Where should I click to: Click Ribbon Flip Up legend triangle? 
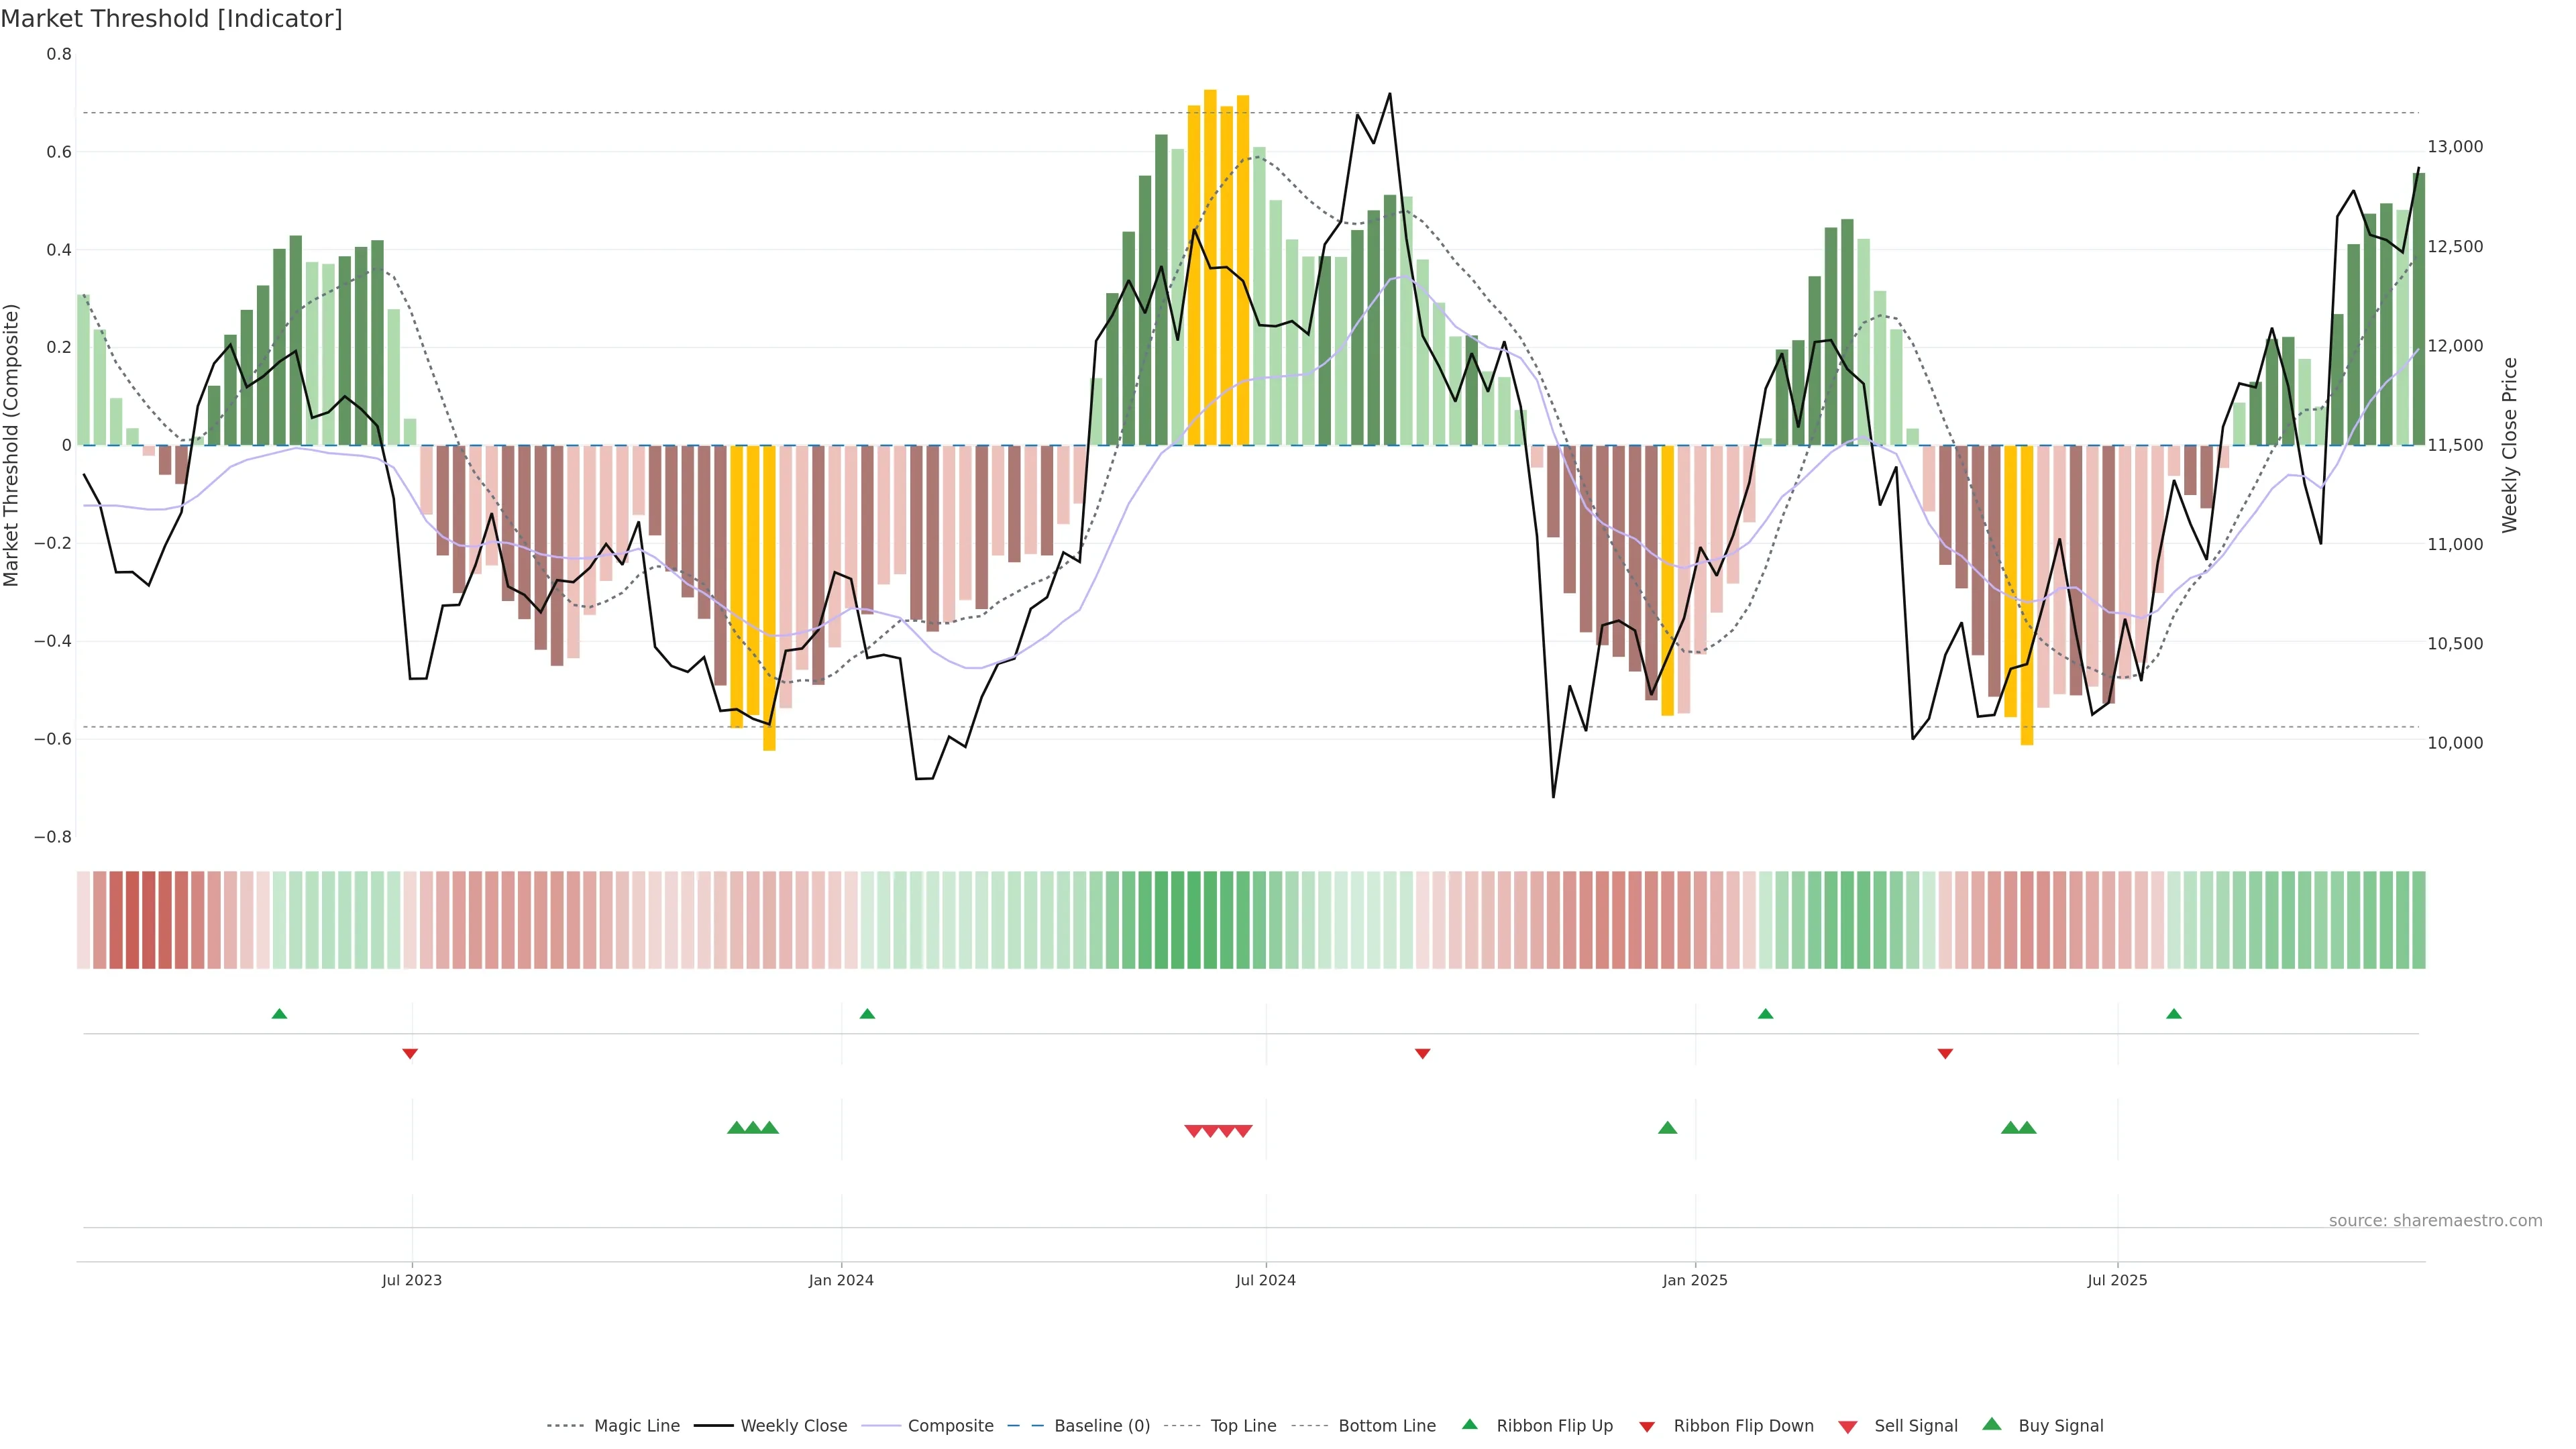coord(1470,1424)
